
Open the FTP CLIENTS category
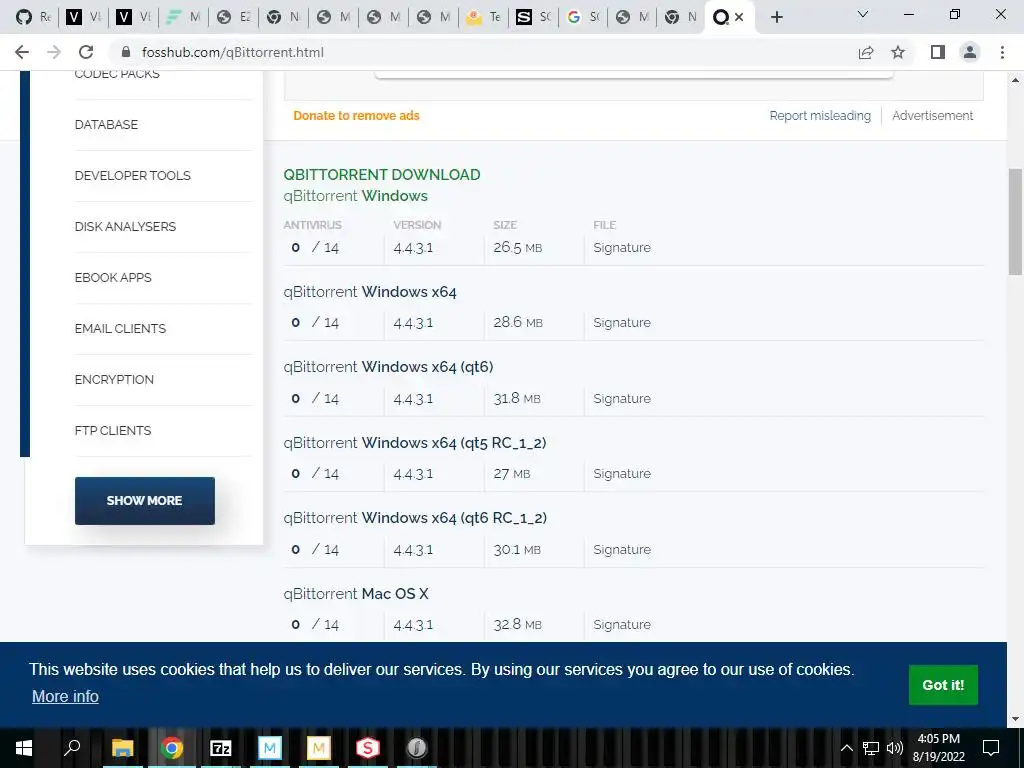click(x=113, y=430)
